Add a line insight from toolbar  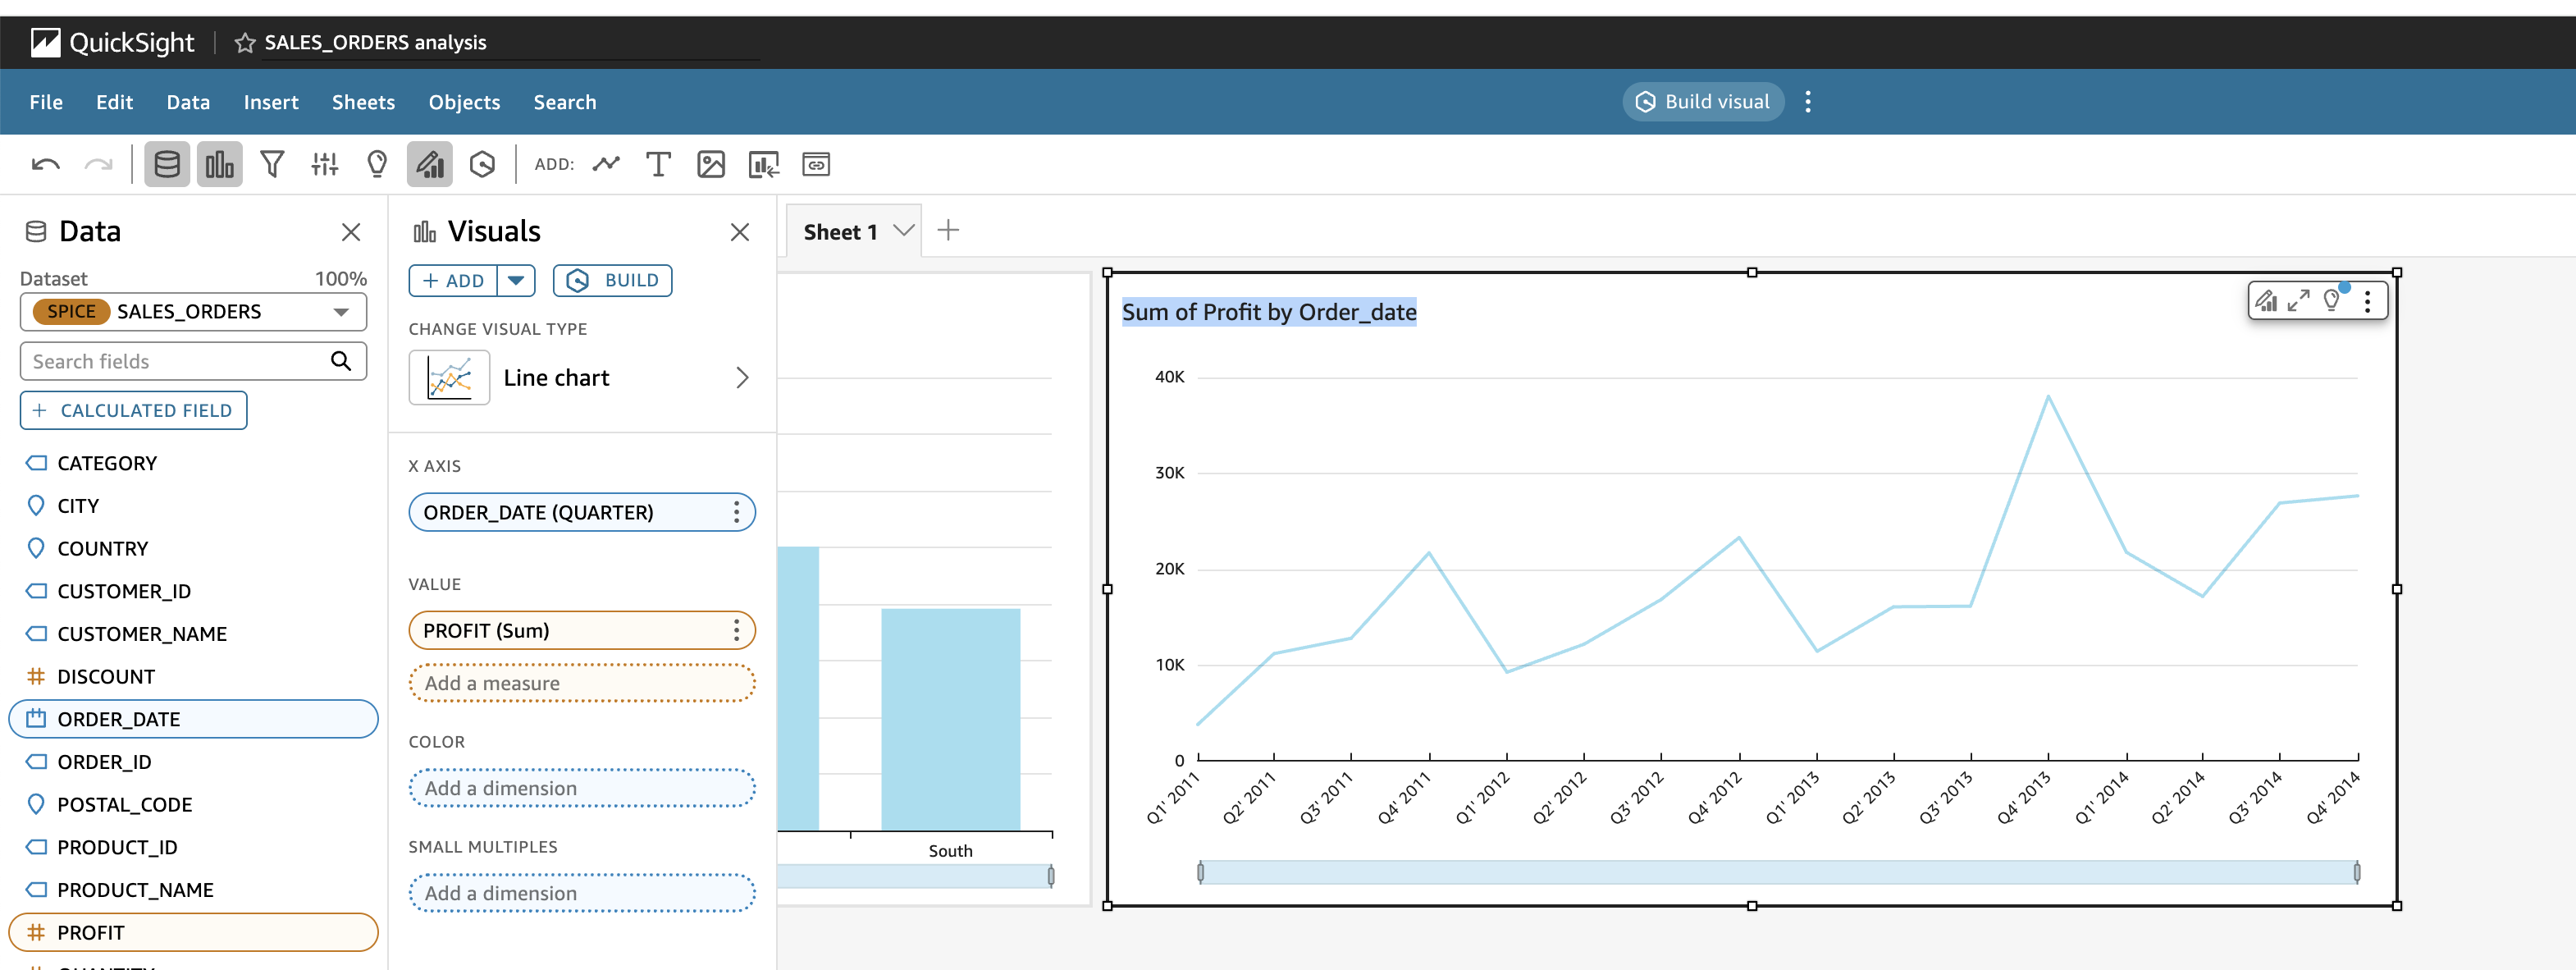pyautogui.click(x=606, y=164)
